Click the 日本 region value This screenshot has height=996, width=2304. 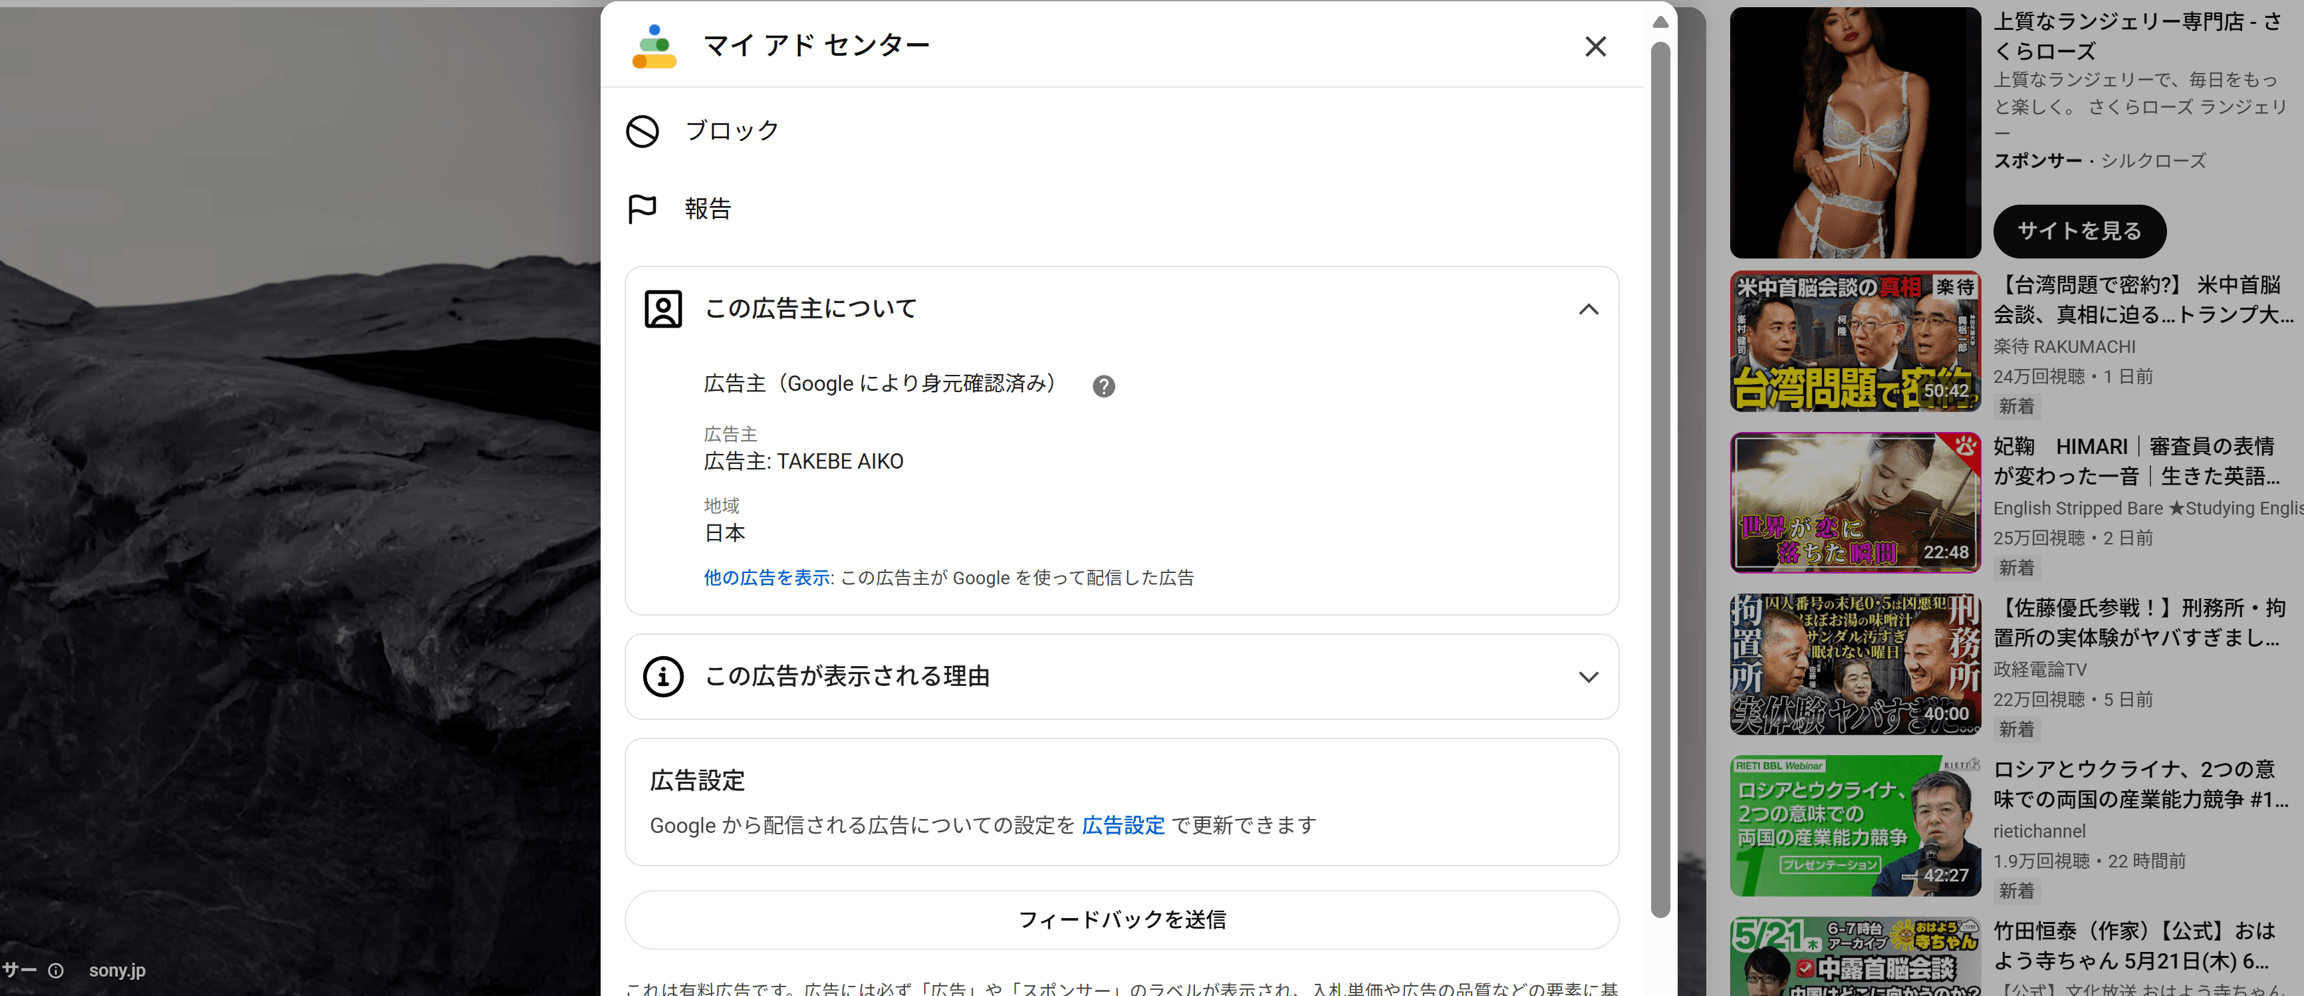pyautogui.click(x=724, y=533)
